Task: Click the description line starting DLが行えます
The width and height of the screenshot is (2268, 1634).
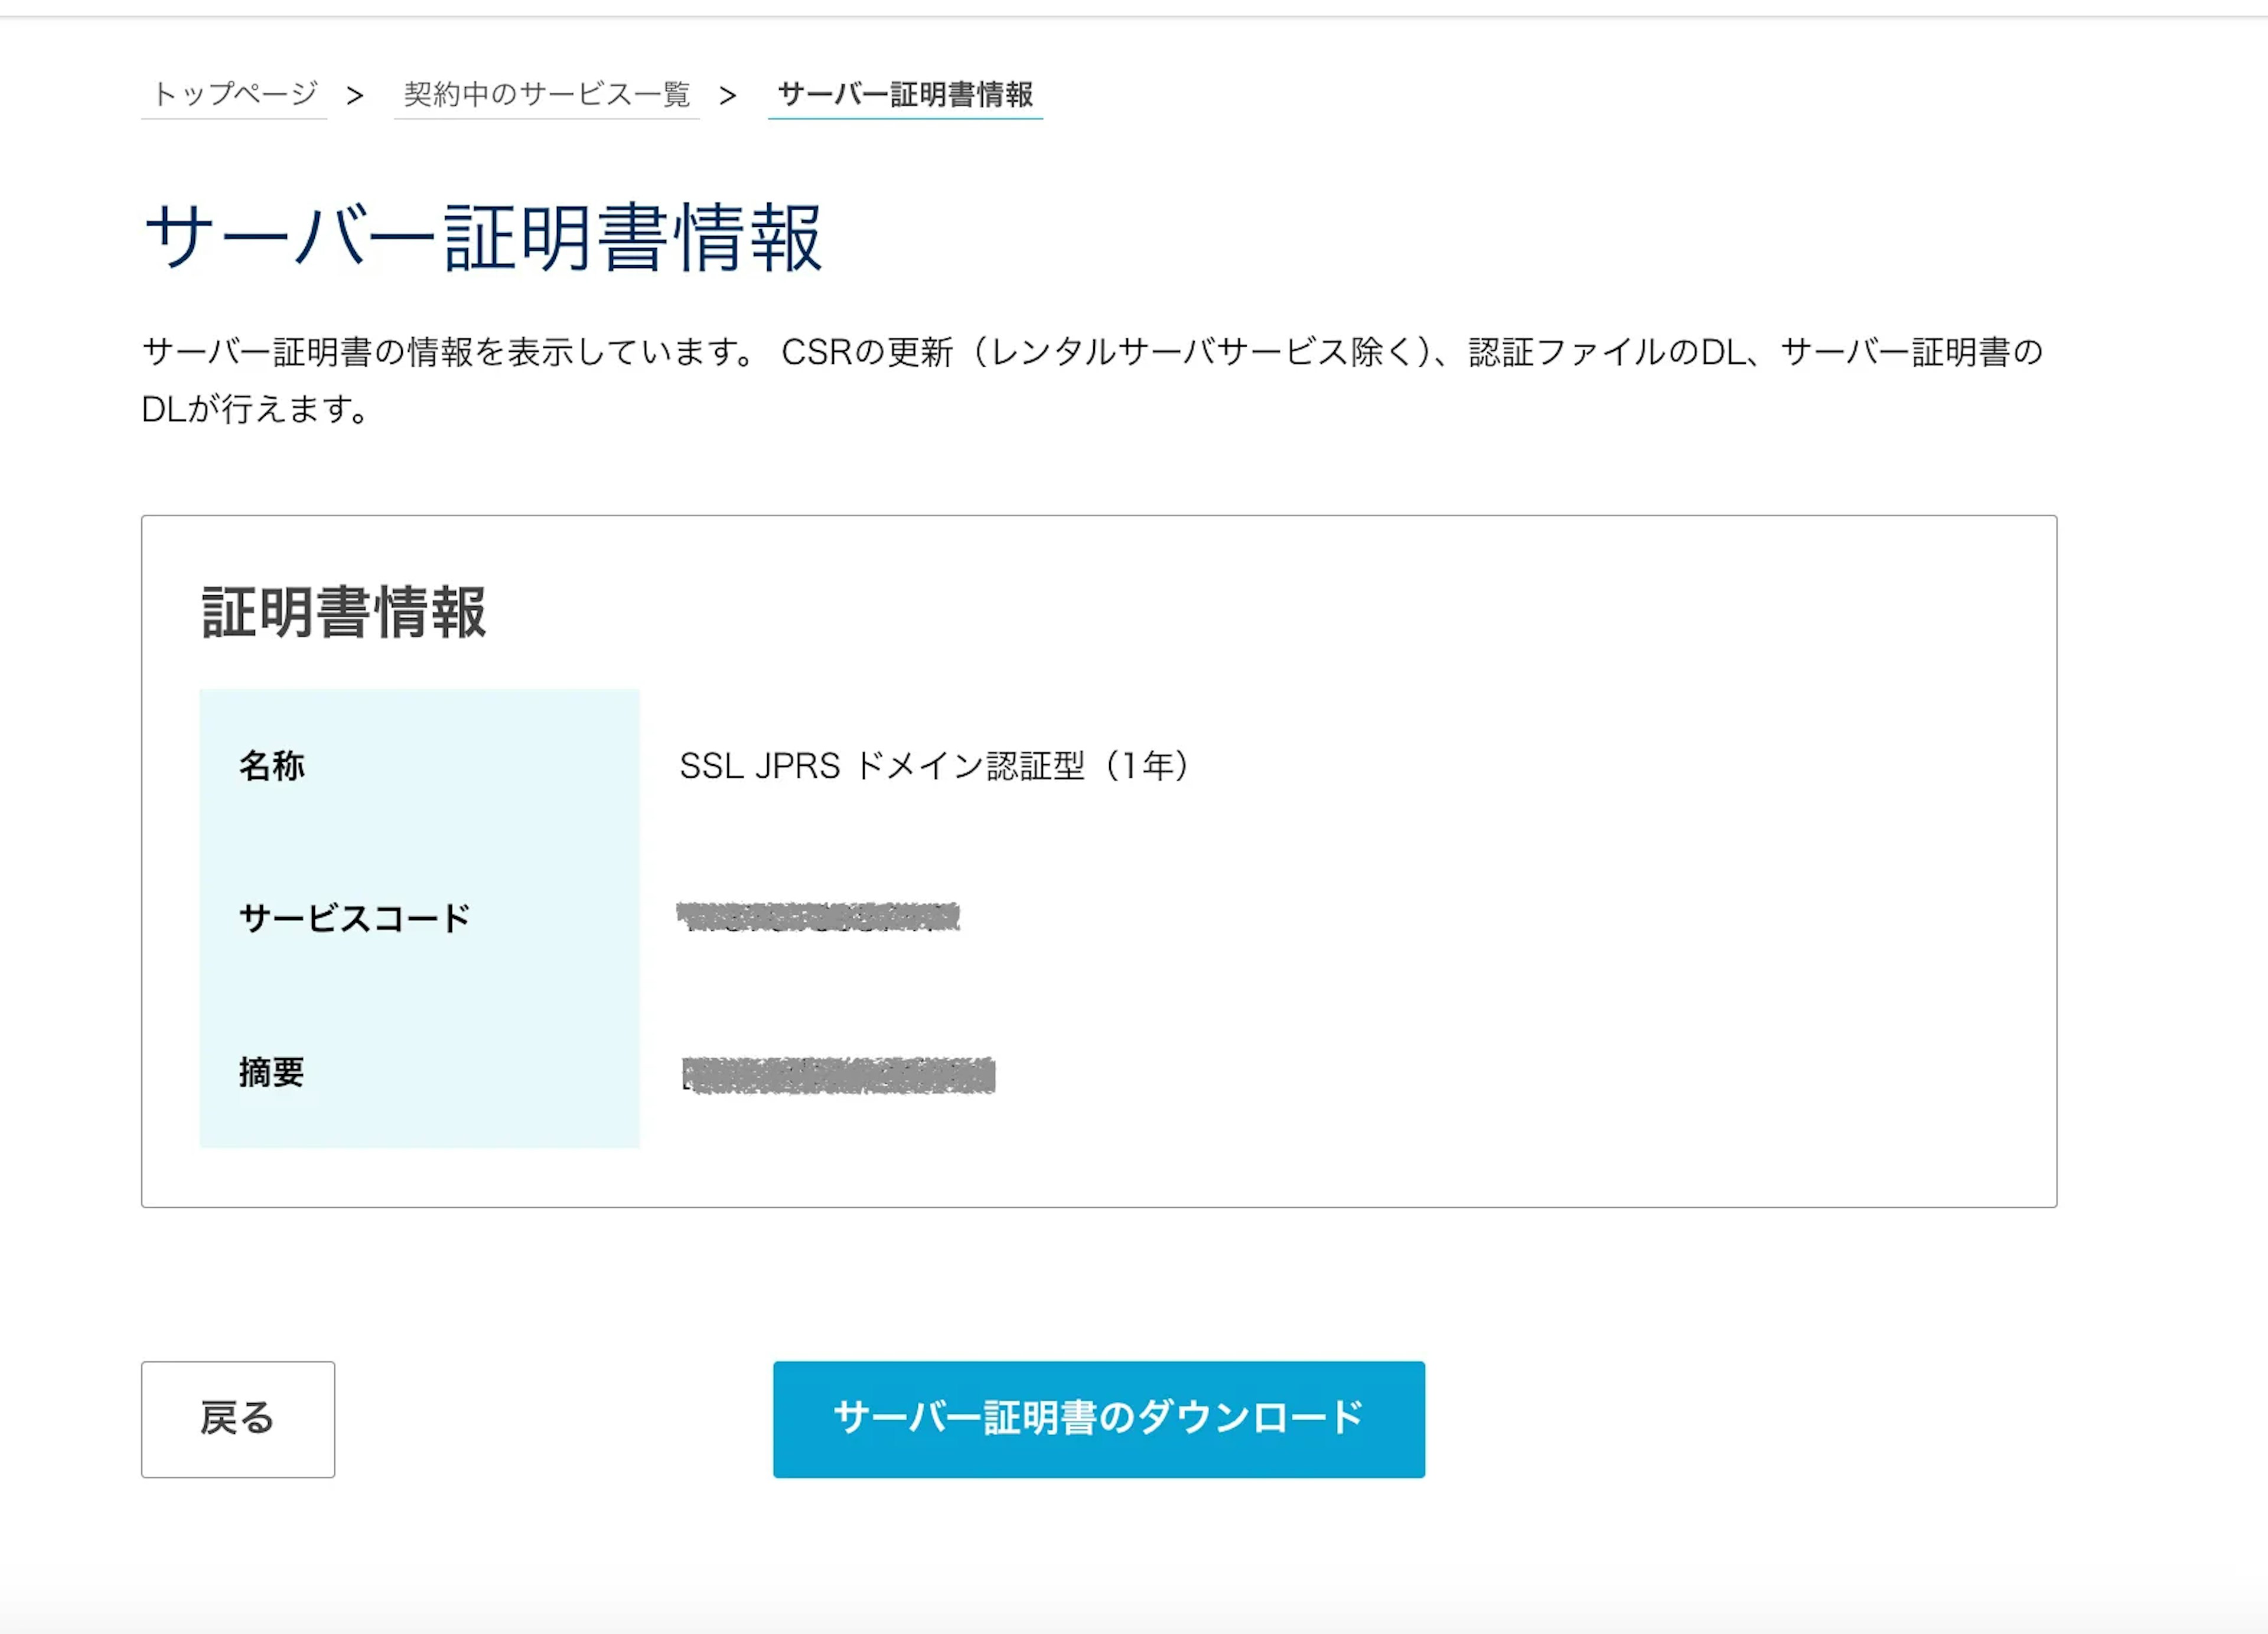Action: click(x=256, y=409)
